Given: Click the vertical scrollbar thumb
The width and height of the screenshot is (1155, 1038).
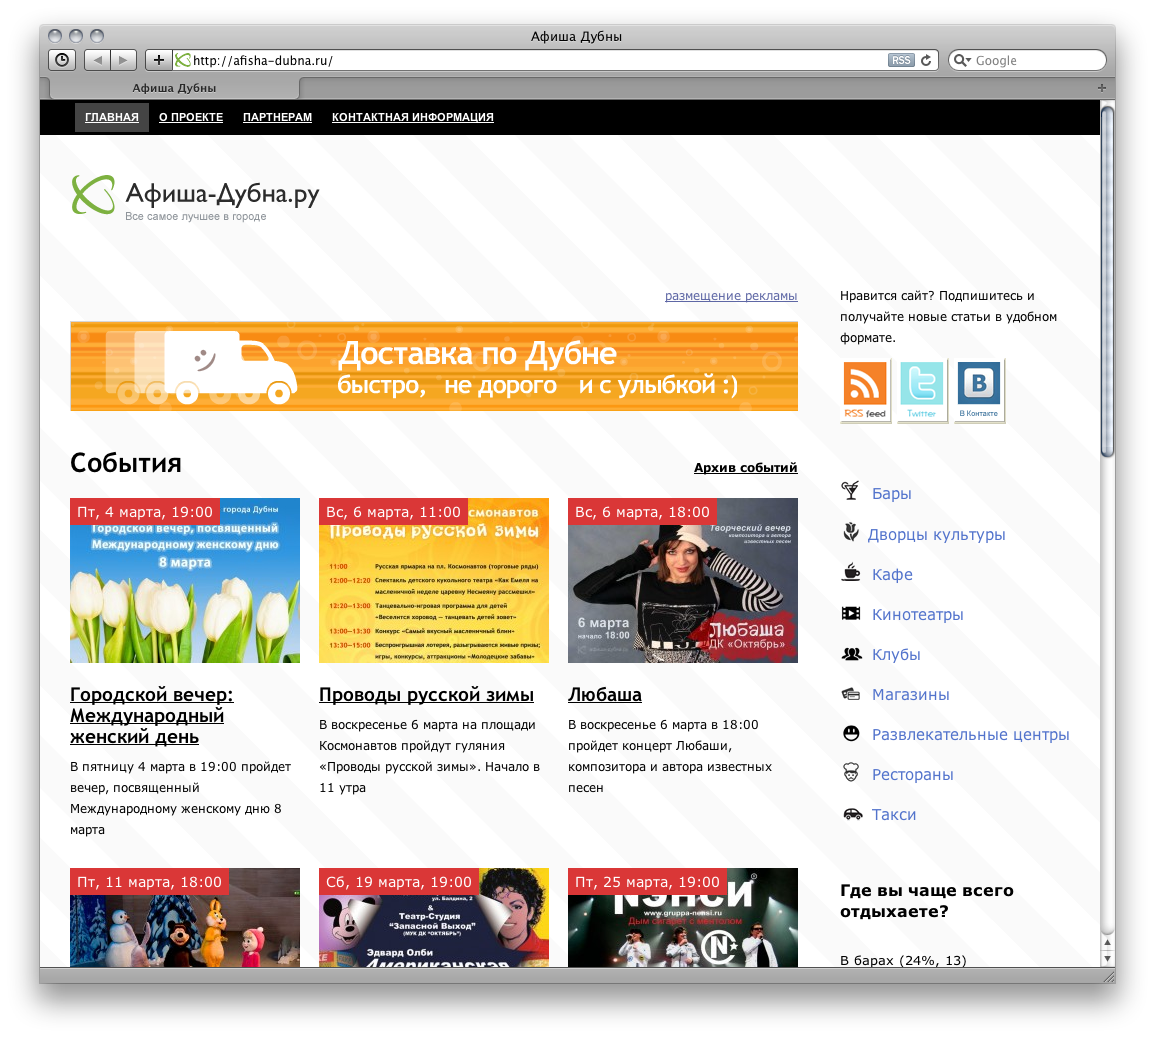Looking at the screenshot, I should click(x=1107, y=282).
